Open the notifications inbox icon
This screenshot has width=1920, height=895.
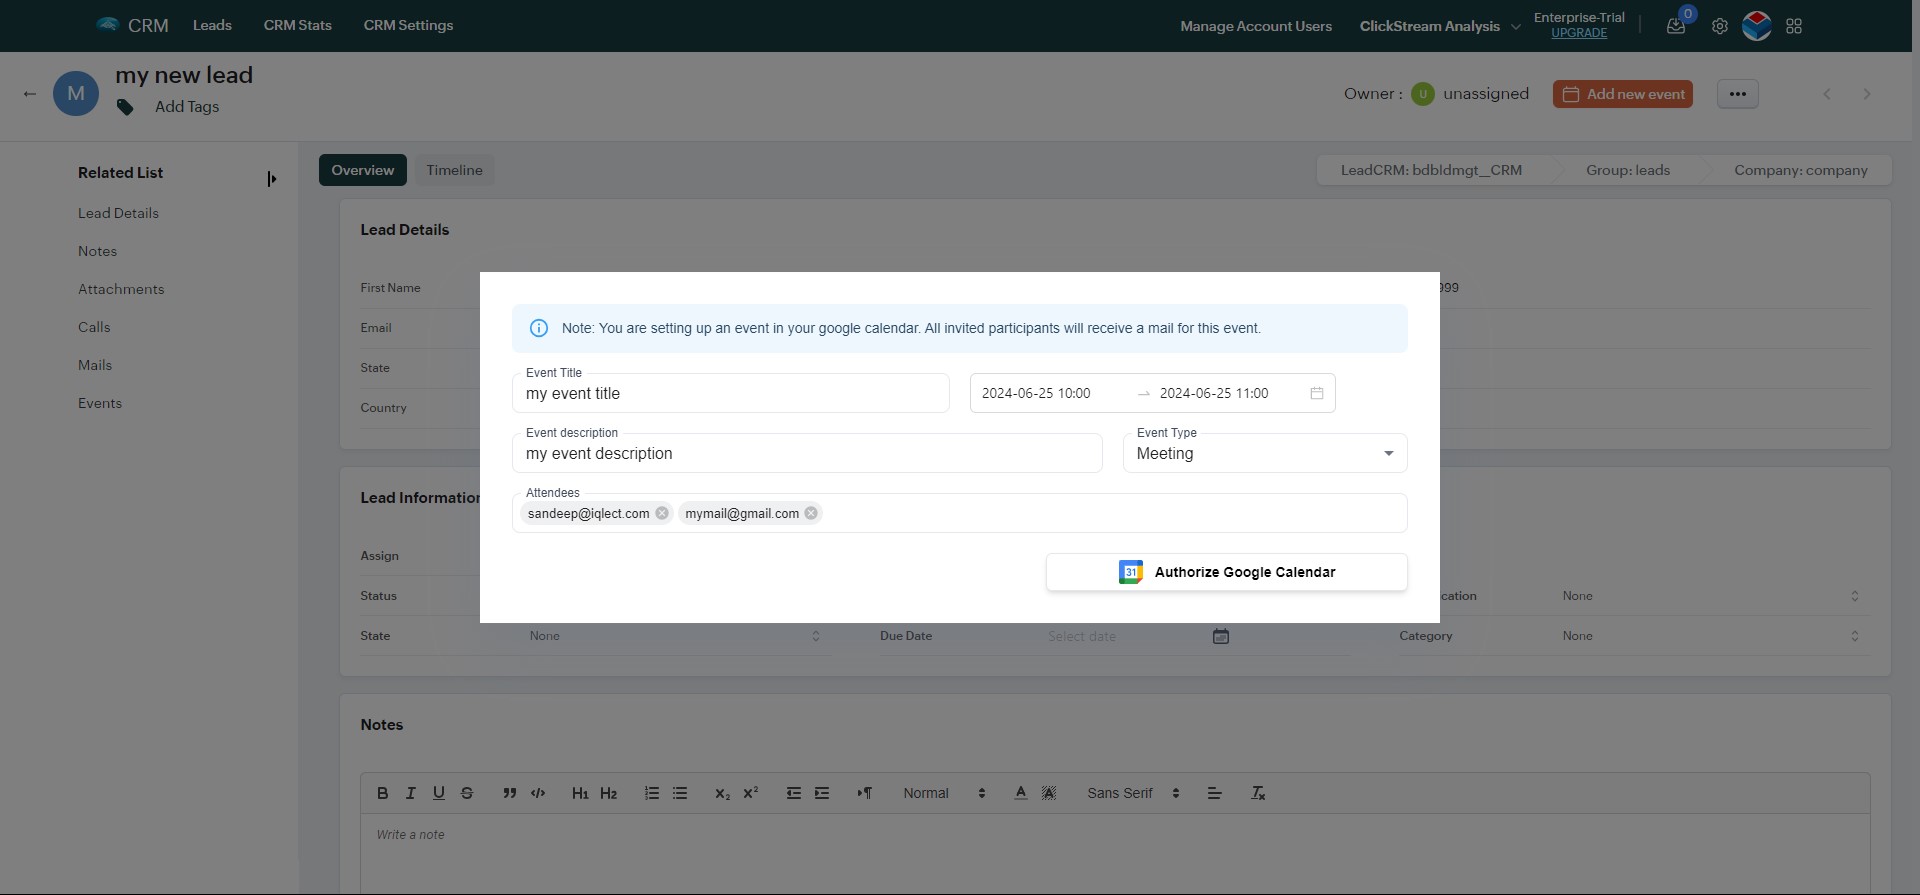tap(1676, 26)
